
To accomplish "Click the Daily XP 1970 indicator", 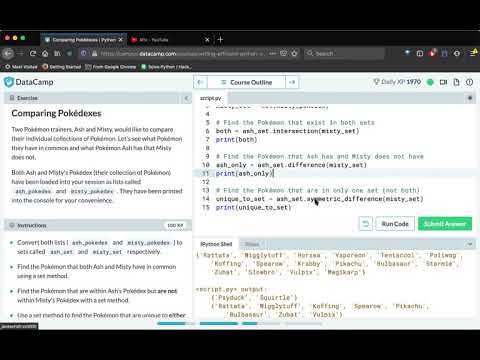I will pos(397,82).
